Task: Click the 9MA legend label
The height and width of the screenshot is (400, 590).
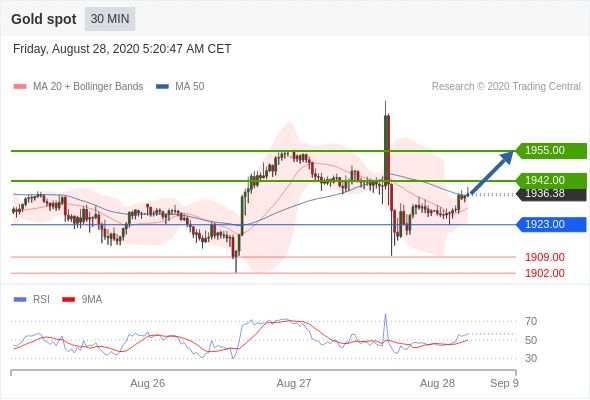Action: click(x=92, y=300)
